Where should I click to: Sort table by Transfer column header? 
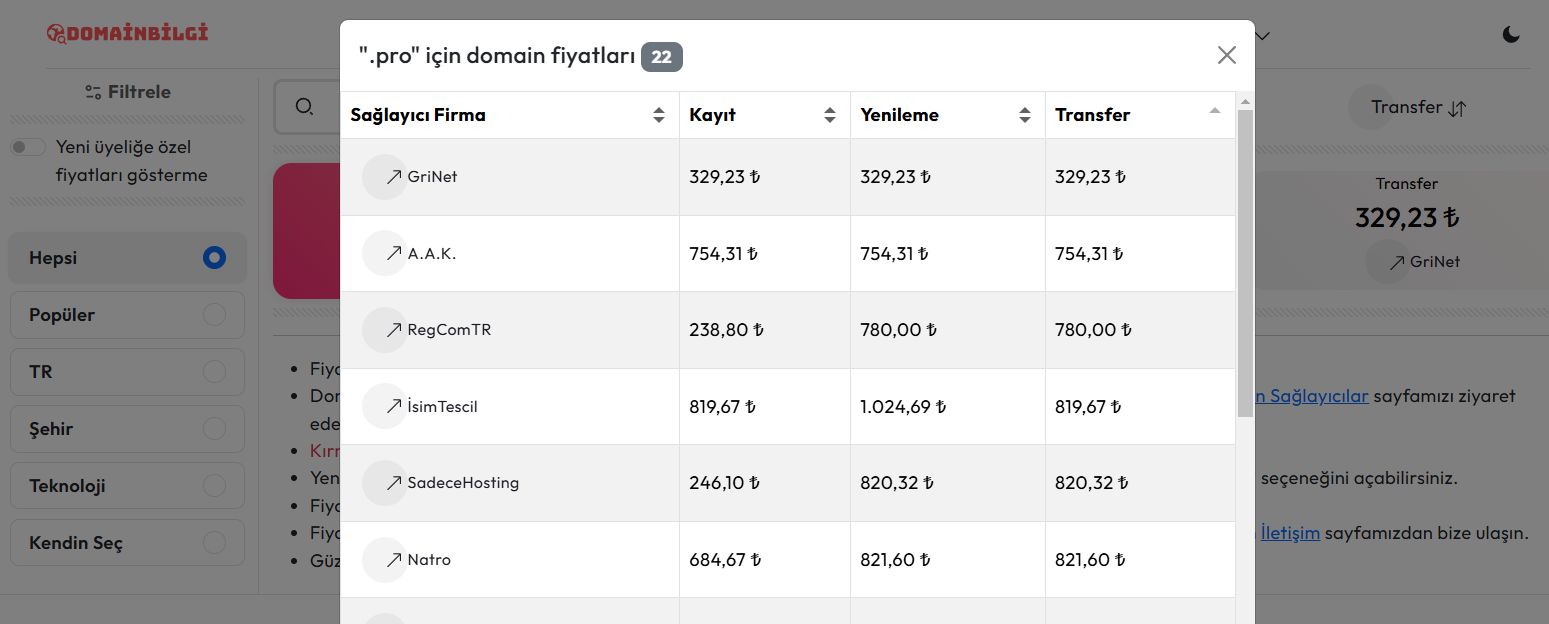(x=1140, y=115)
